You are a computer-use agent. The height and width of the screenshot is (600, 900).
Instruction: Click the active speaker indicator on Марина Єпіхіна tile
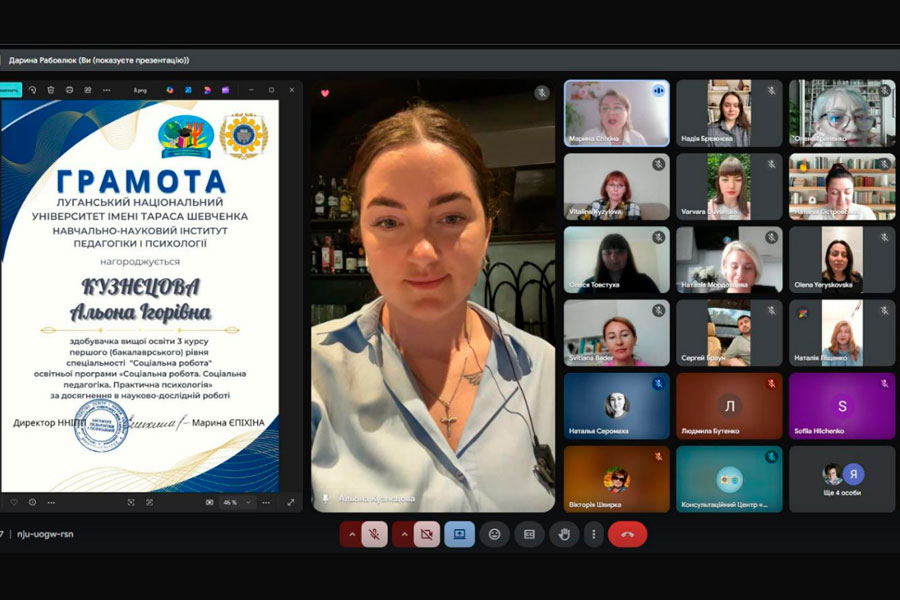pyautogui.click(x=658, y=91)
